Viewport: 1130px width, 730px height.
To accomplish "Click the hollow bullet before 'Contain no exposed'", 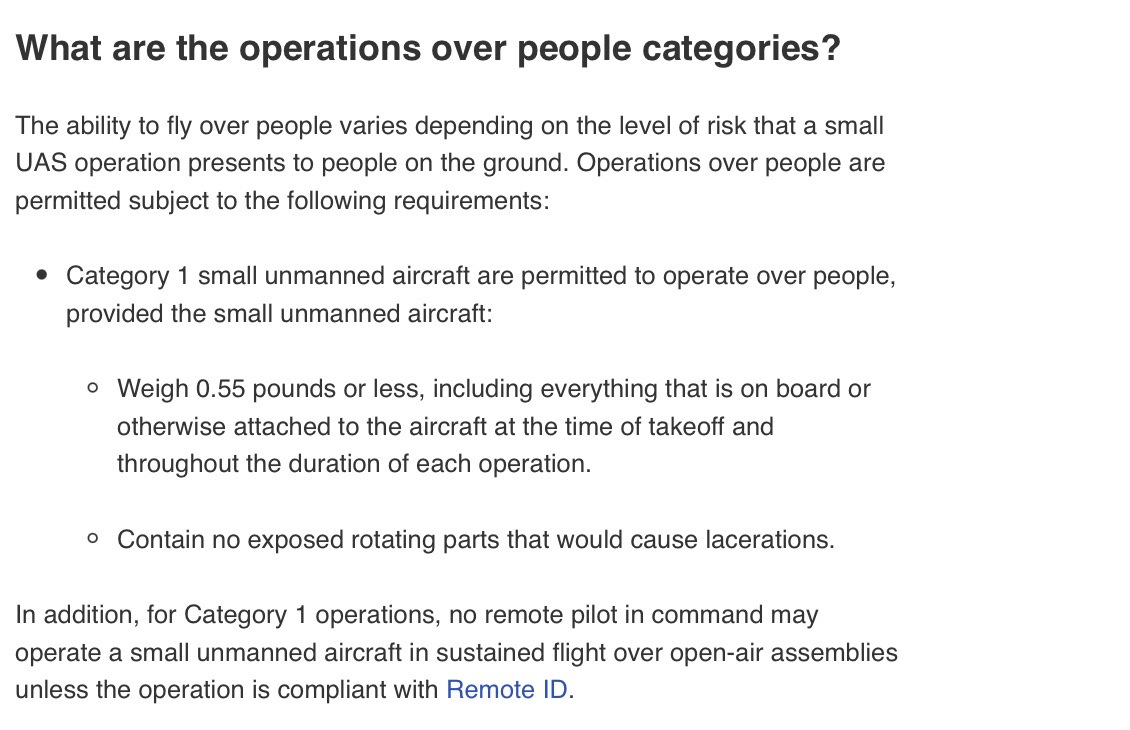I will (x=92, y=538).
